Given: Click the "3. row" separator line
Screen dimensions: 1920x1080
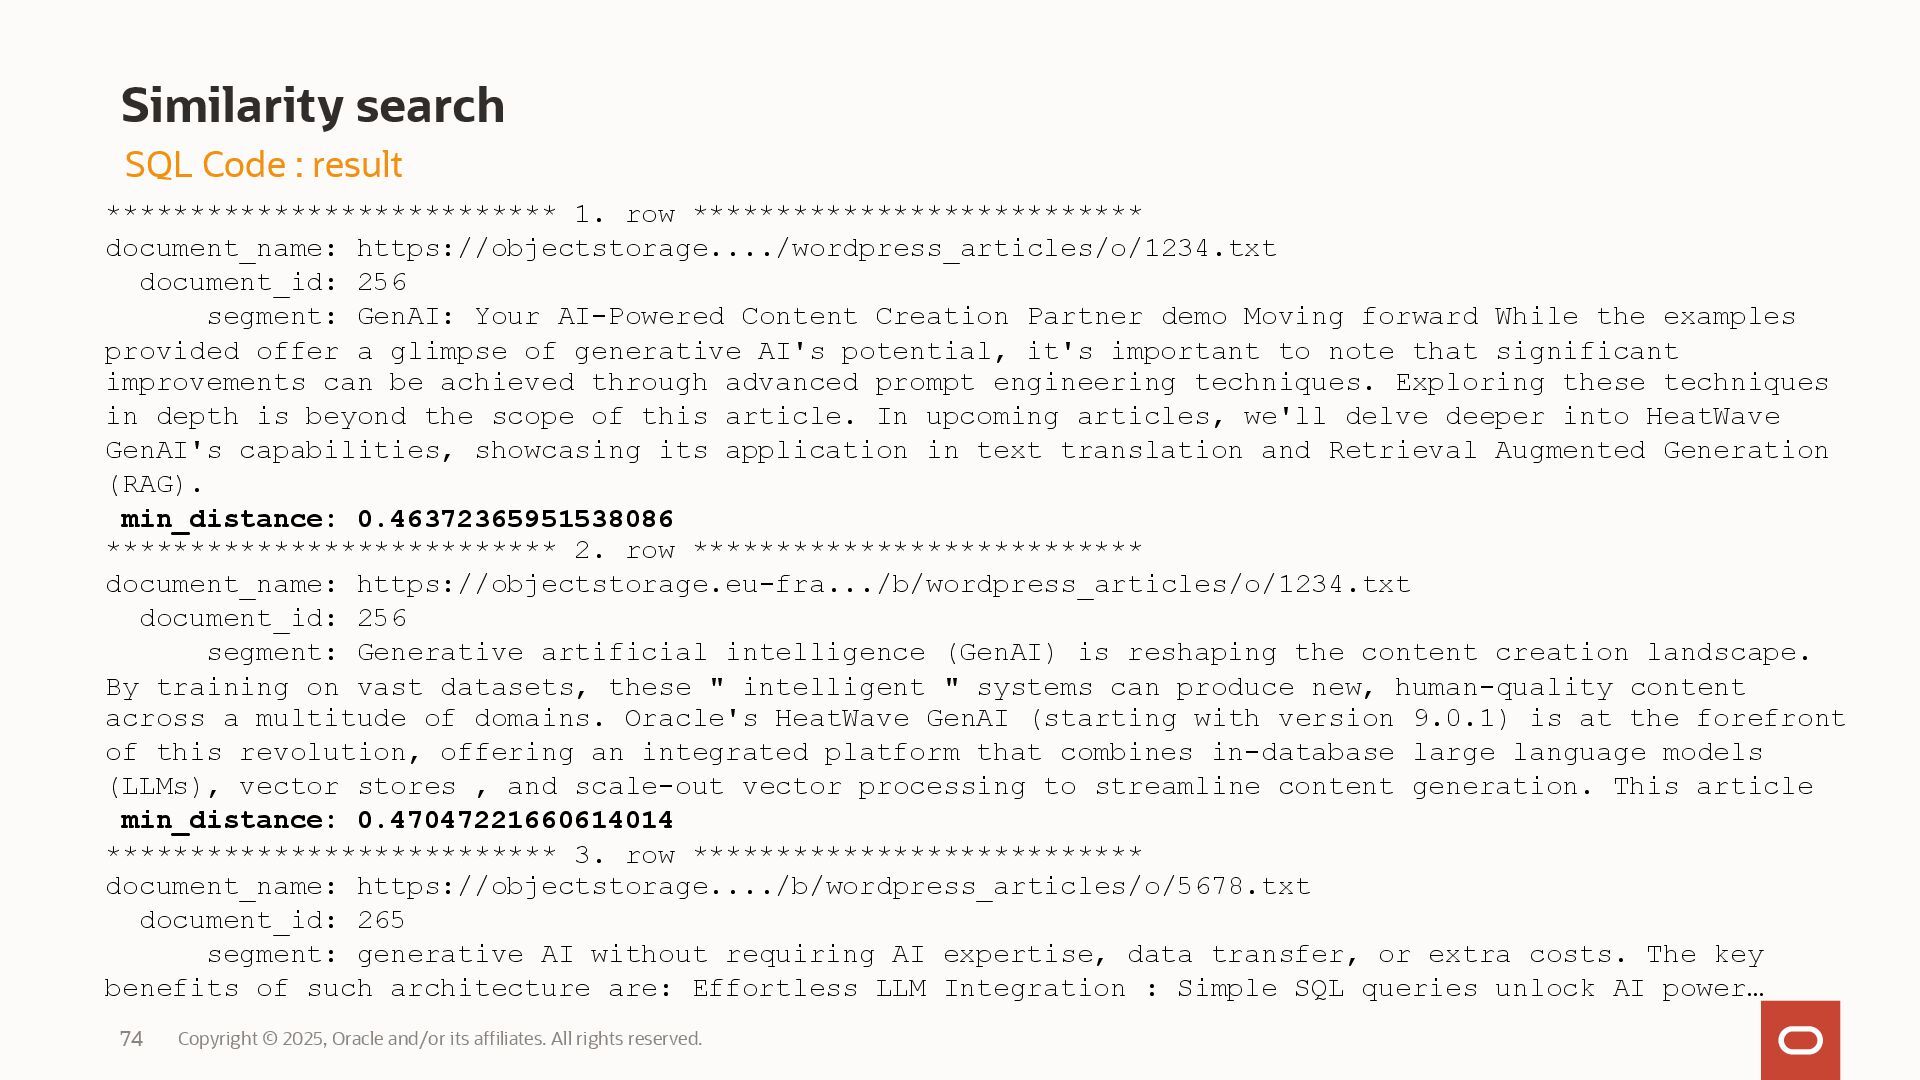Looking at the screenshot, I should click(x=624, y=855).
